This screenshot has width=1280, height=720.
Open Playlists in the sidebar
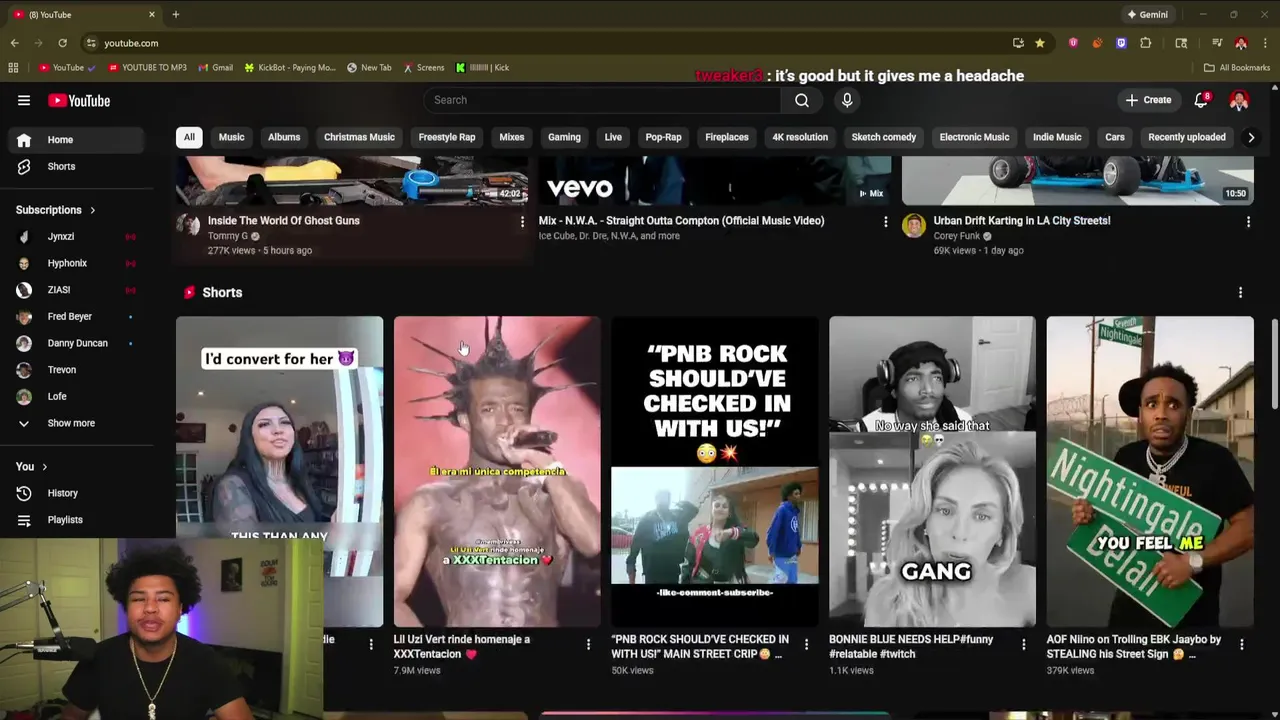[x=77, y=520]
